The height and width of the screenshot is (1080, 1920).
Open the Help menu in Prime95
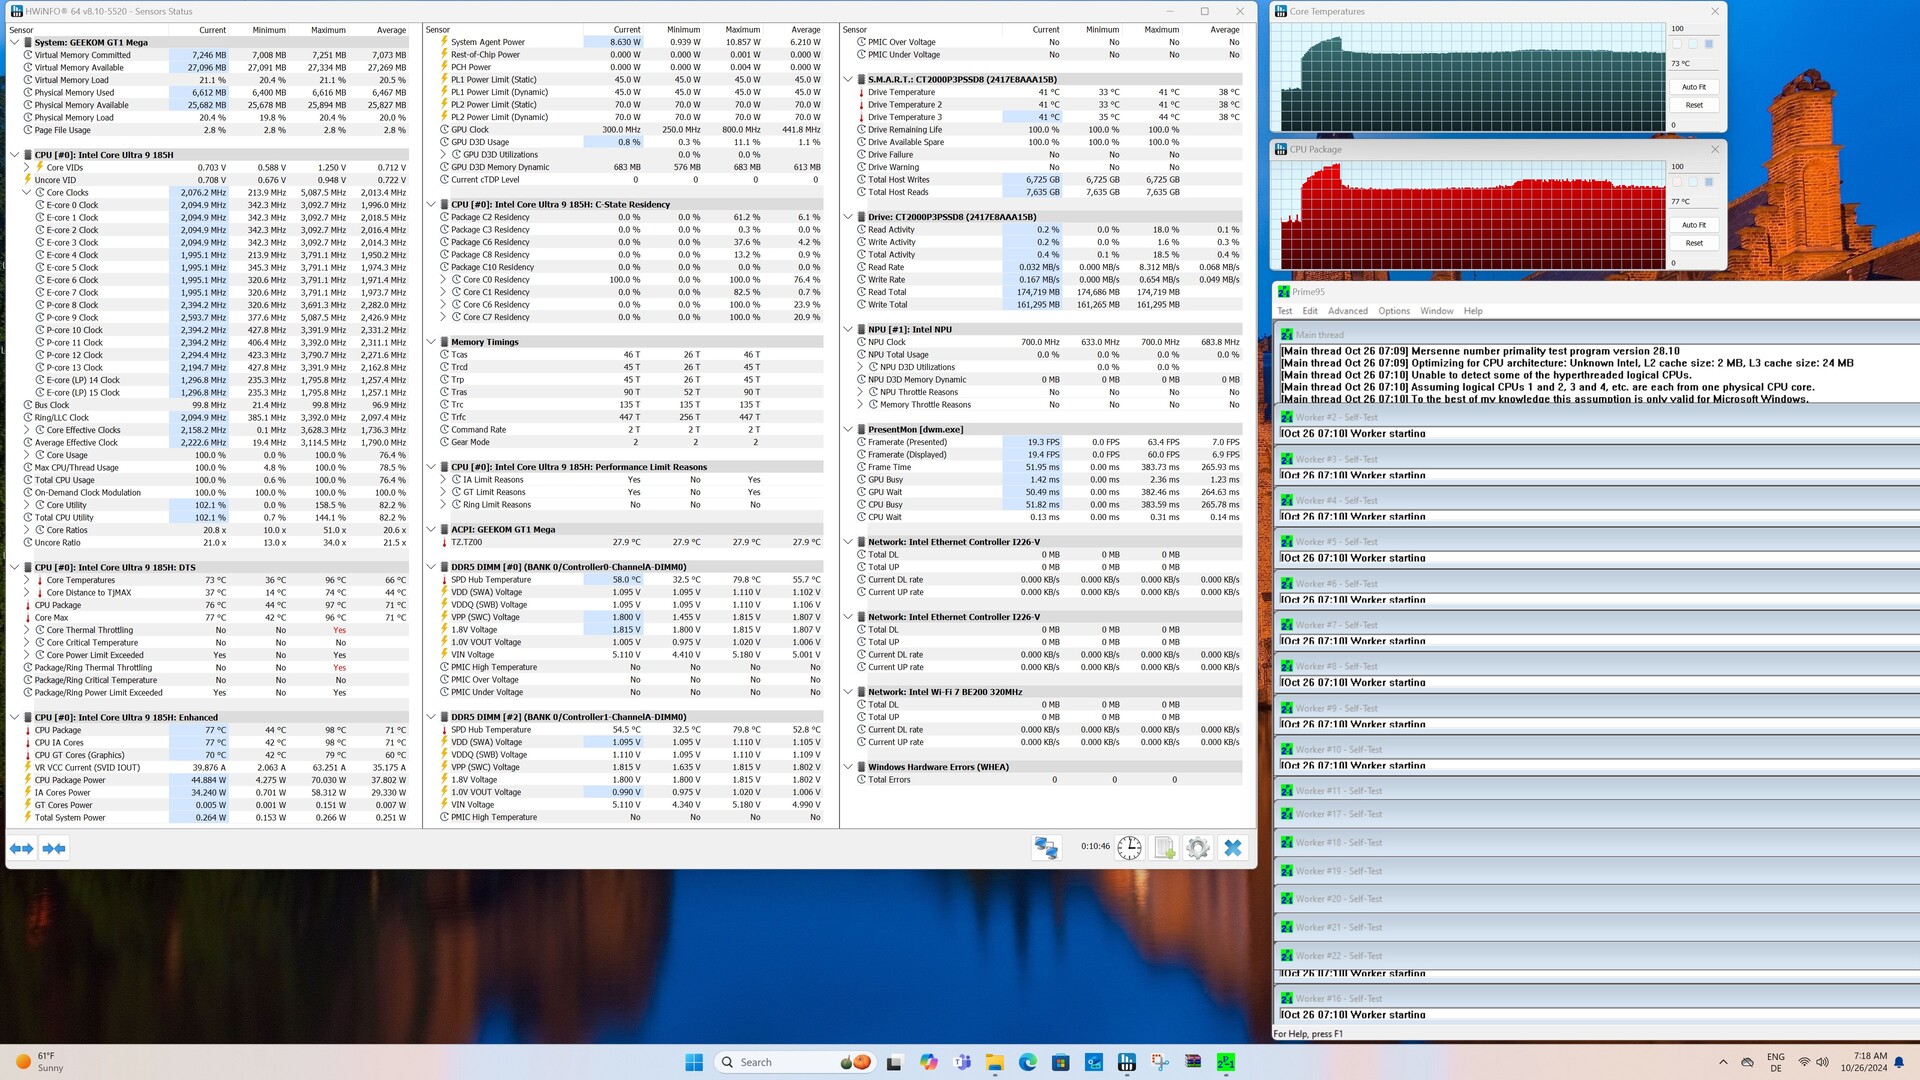tap(1473, 311)
